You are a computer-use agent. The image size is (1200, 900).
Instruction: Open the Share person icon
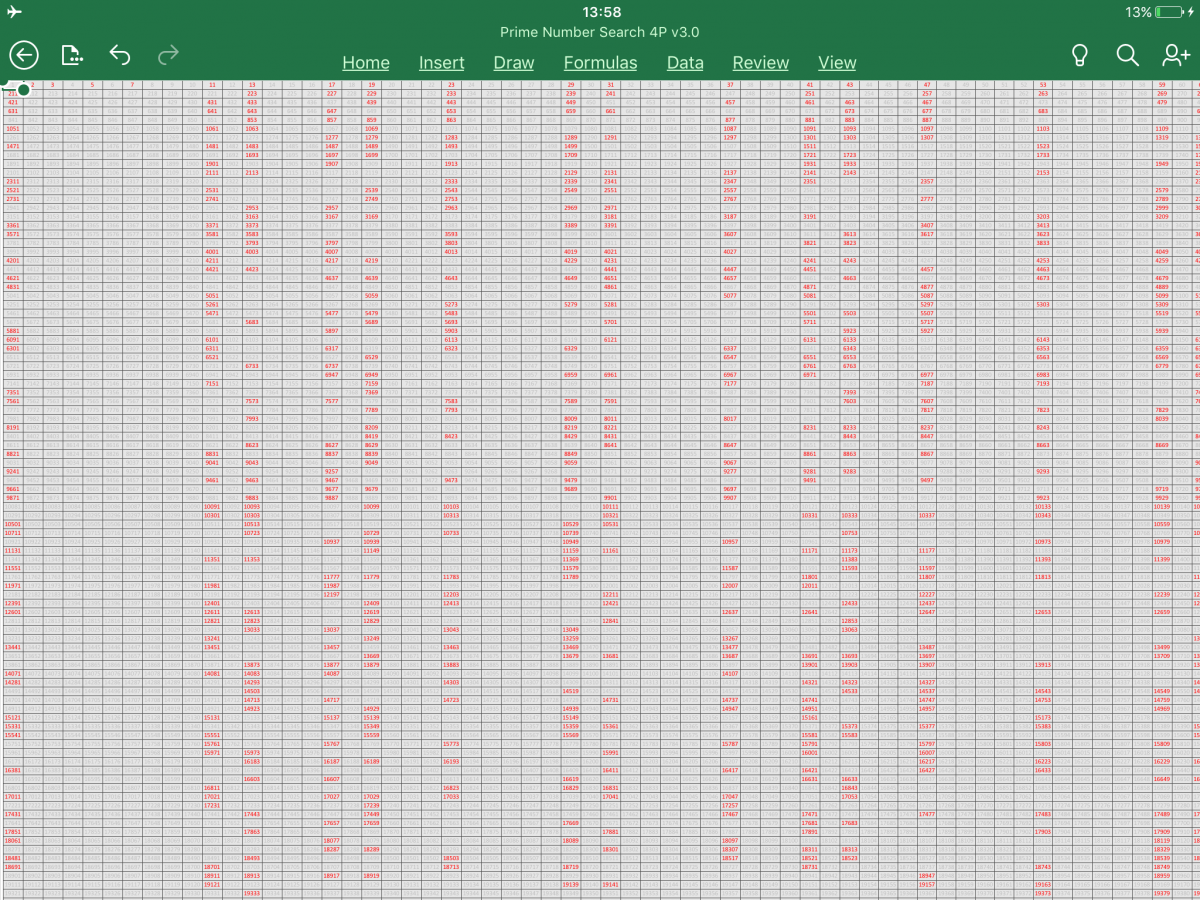tap(1176, 55)
